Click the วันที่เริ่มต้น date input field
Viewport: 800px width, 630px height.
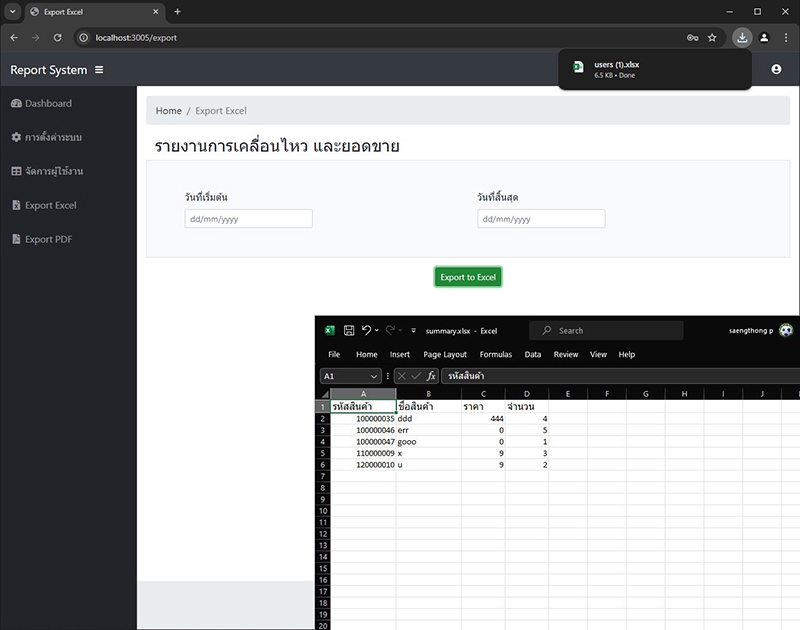click(248, 218)
